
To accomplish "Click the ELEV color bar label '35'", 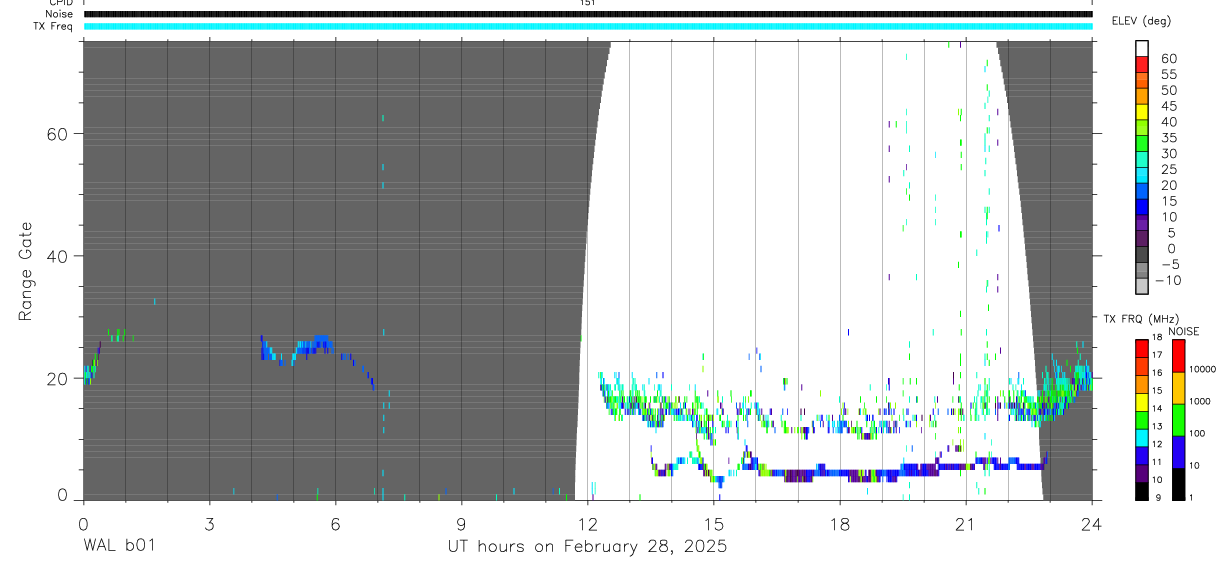I will pyautogui.click(x=1168, y=138).
